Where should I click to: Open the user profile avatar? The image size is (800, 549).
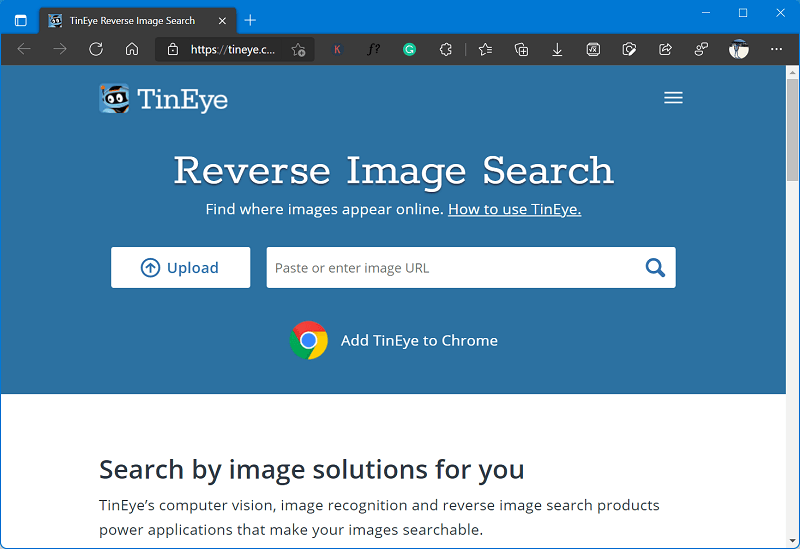coord(738,49)
